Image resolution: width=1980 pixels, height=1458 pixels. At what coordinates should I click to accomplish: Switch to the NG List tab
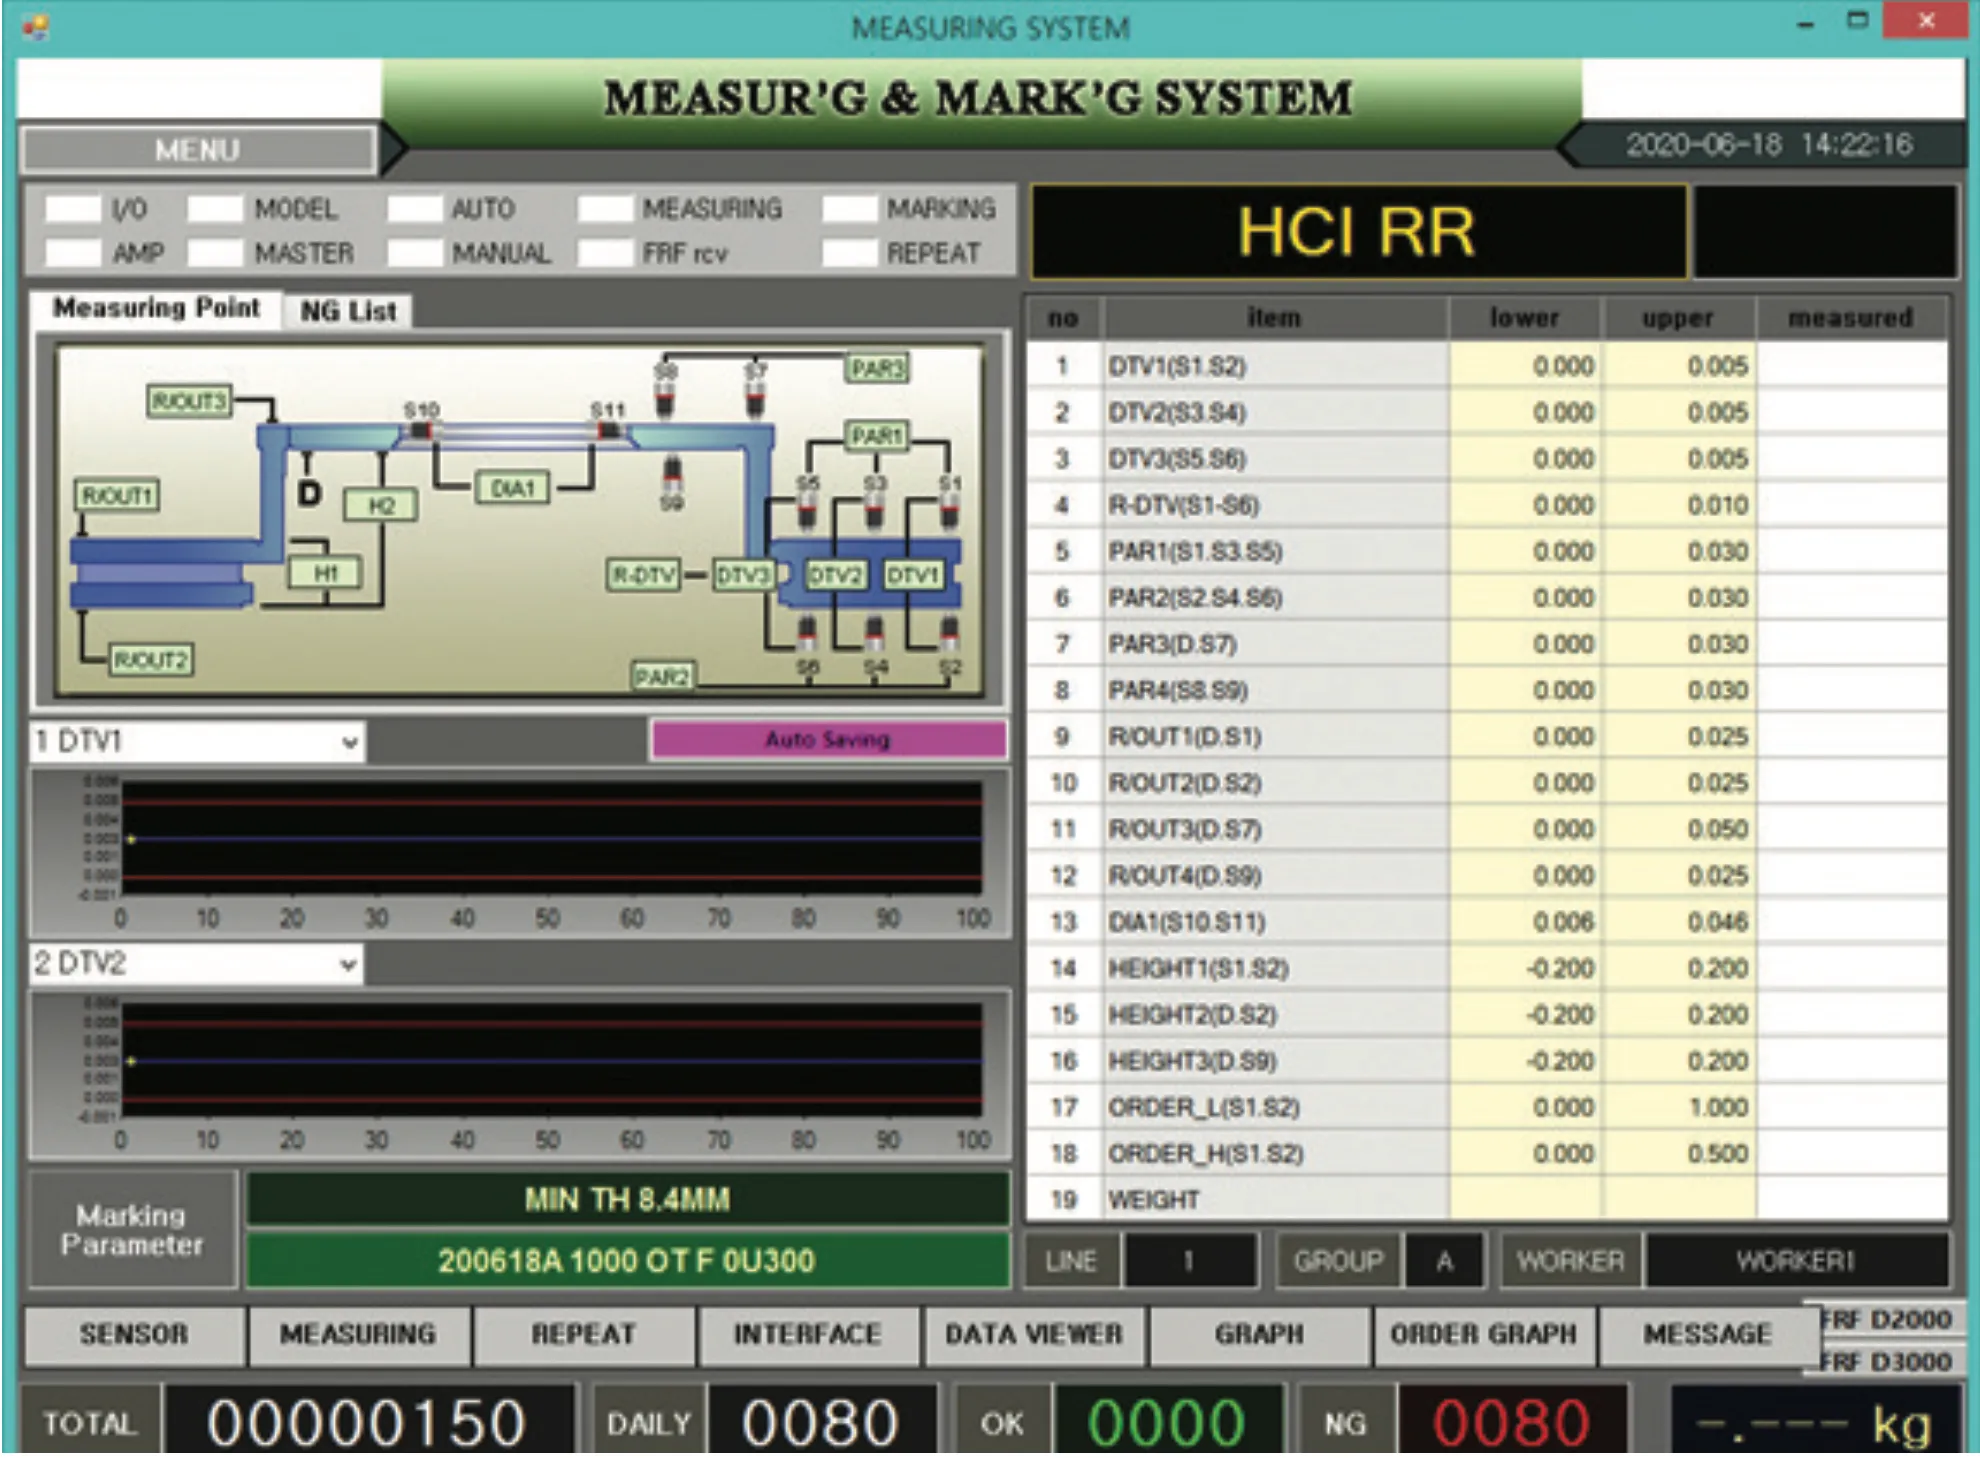[x=348, y=311]
